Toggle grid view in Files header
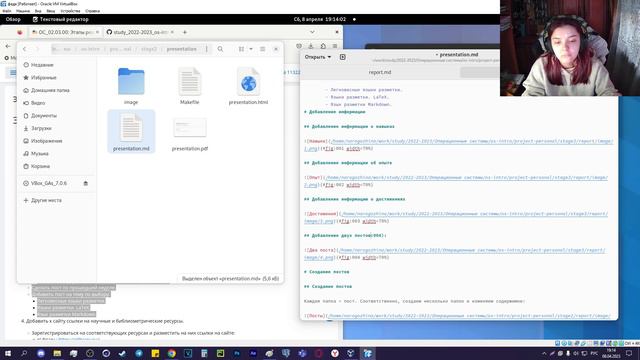Image resolution: width=640 pixels, height=360 pixels. (x=241, y=49)
